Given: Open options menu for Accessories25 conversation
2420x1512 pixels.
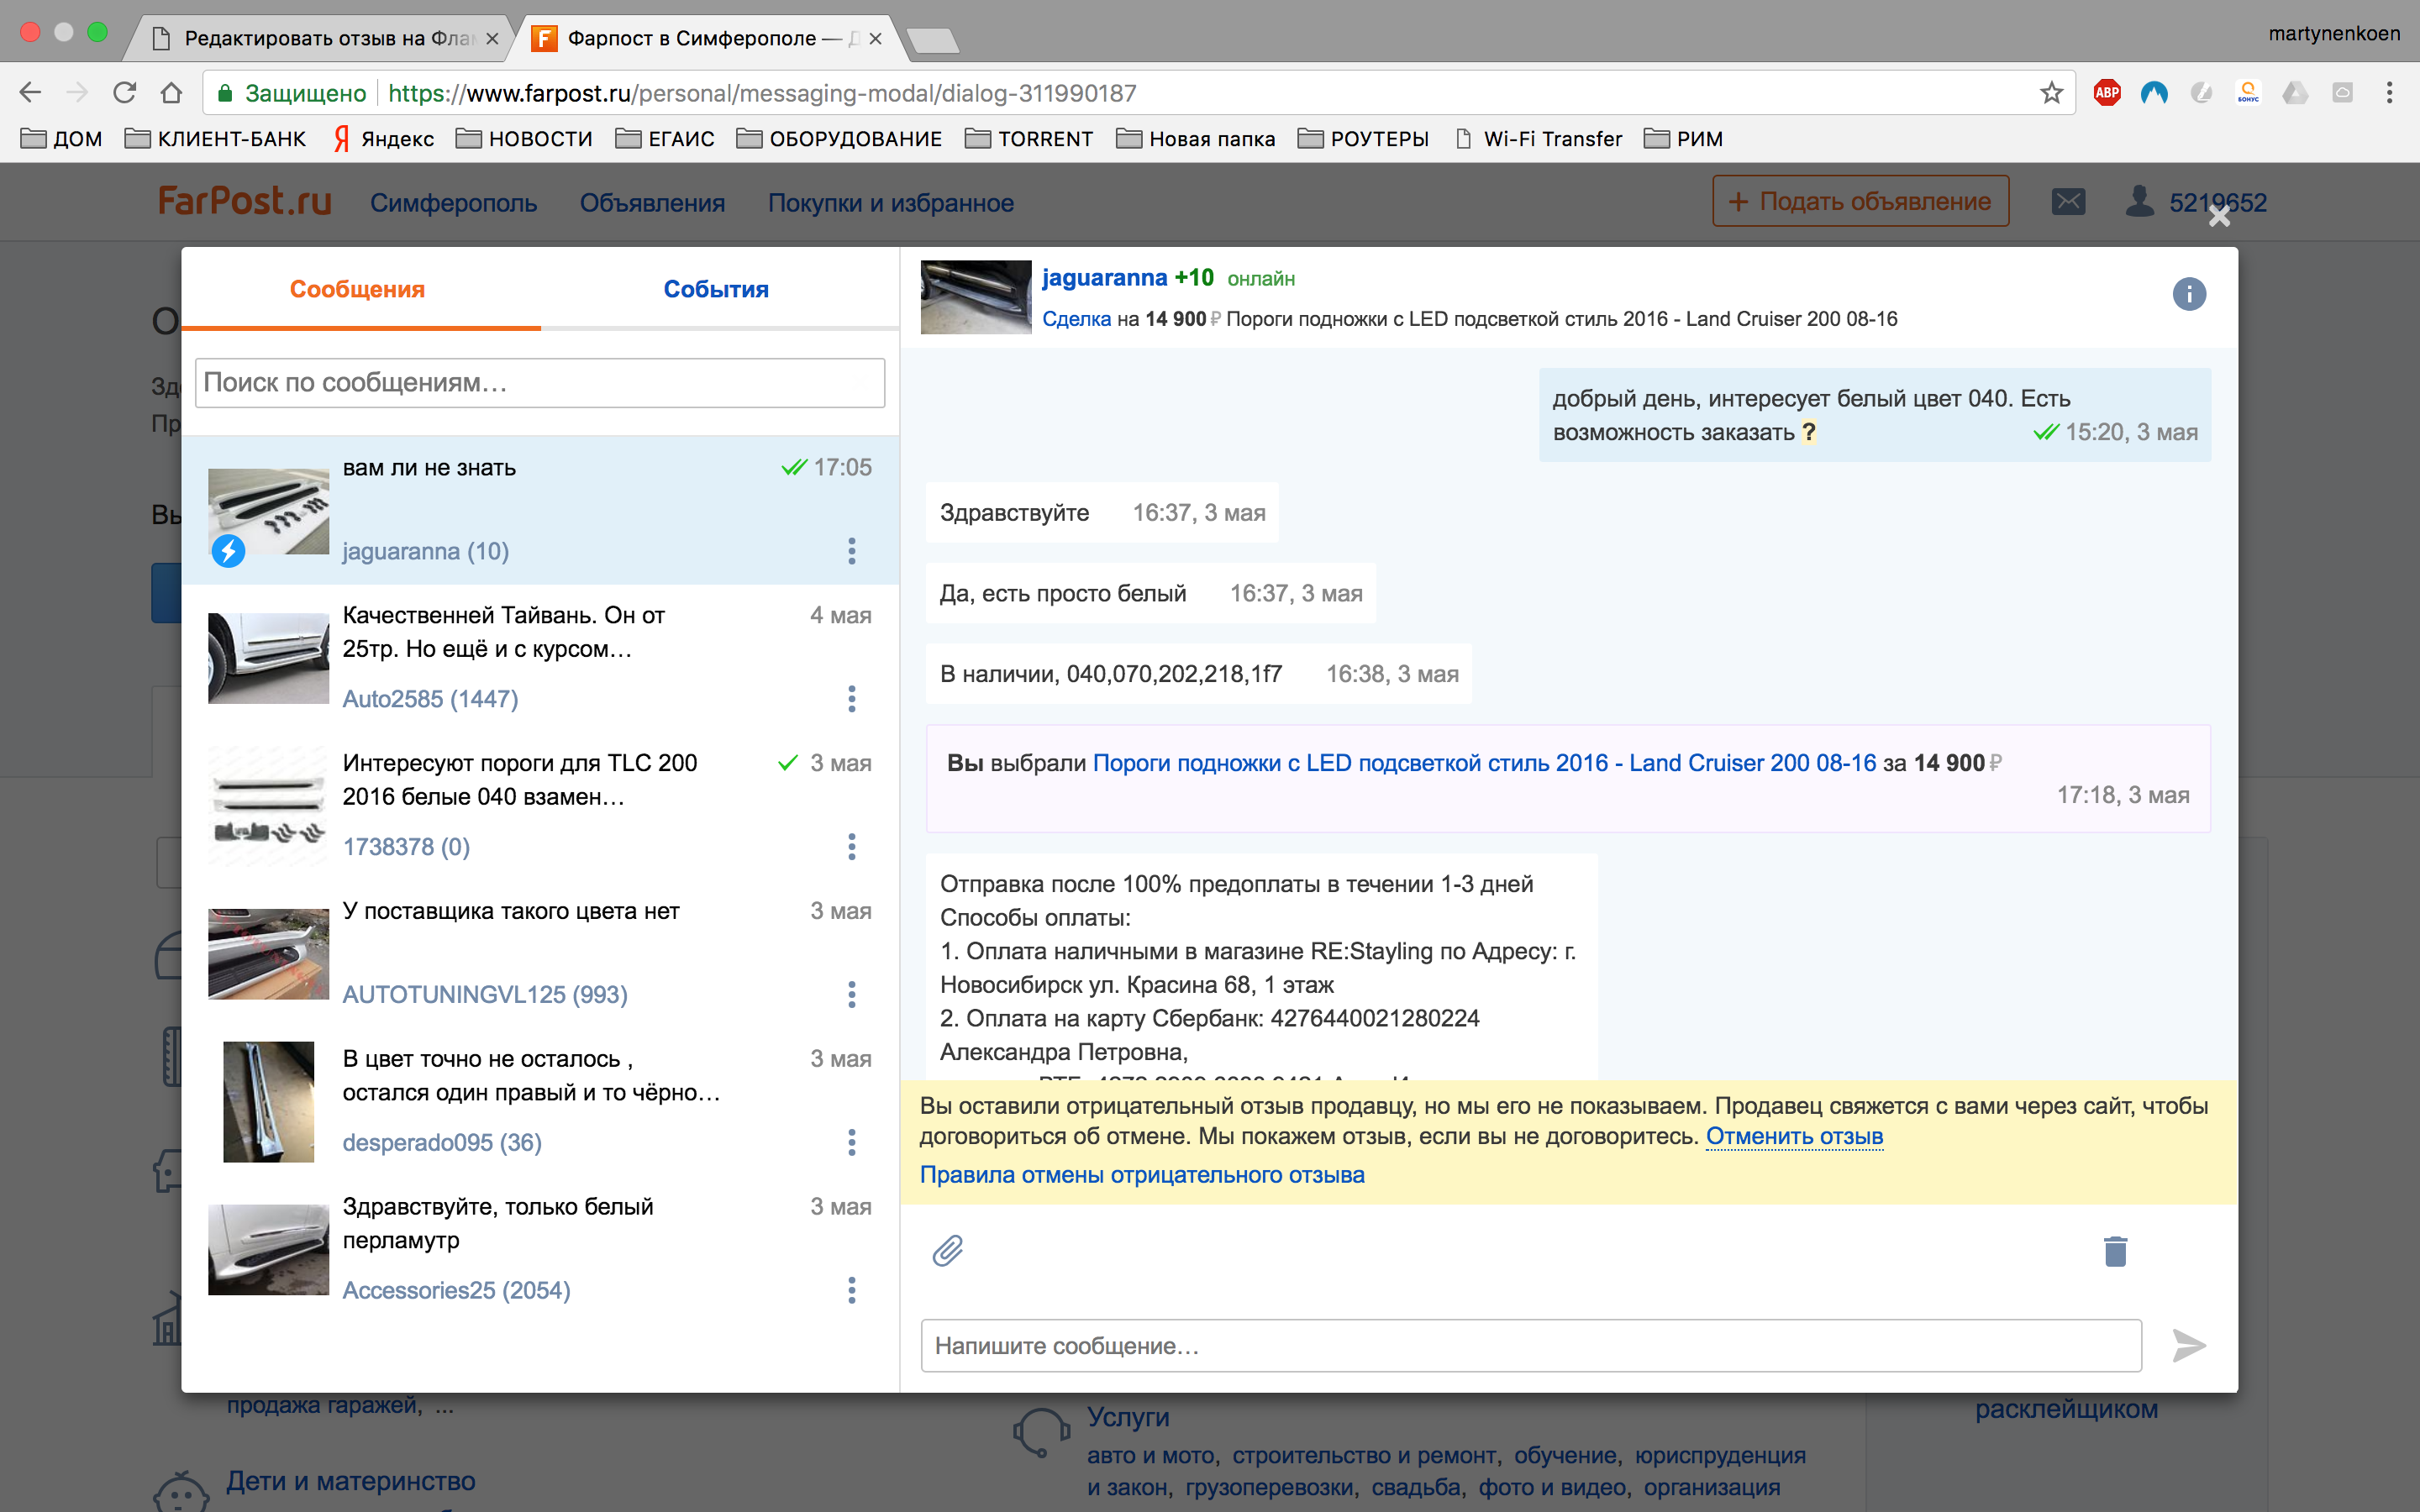Looking at the screenshot, I should [x=852, y=1290].
